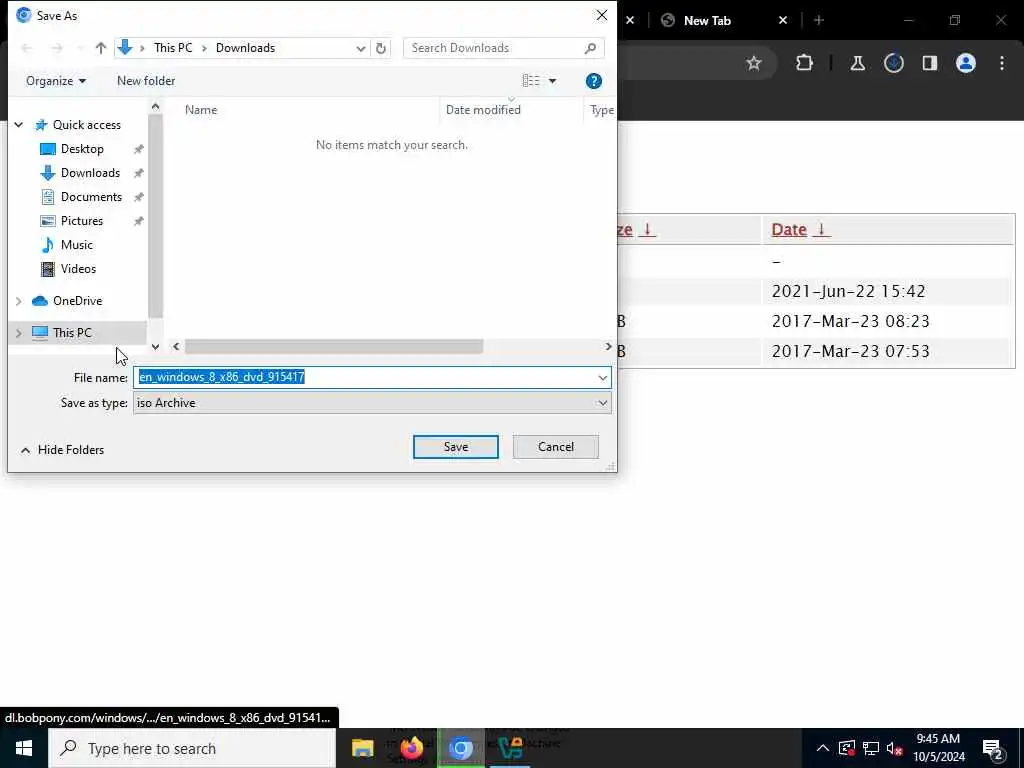Select Downloads in Quick access

(90, 173)
